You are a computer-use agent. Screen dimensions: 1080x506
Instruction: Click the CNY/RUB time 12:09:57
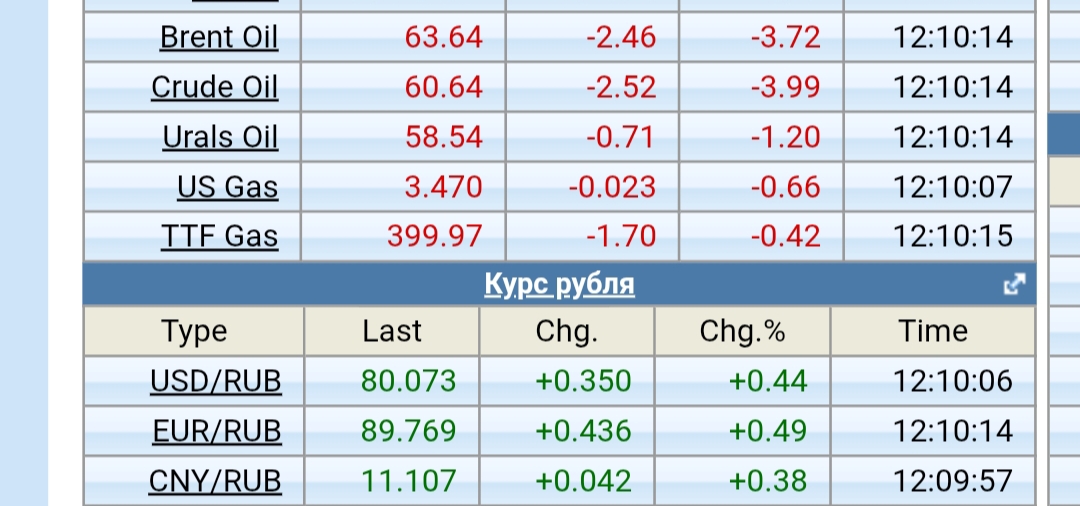[x=952, y=482]
